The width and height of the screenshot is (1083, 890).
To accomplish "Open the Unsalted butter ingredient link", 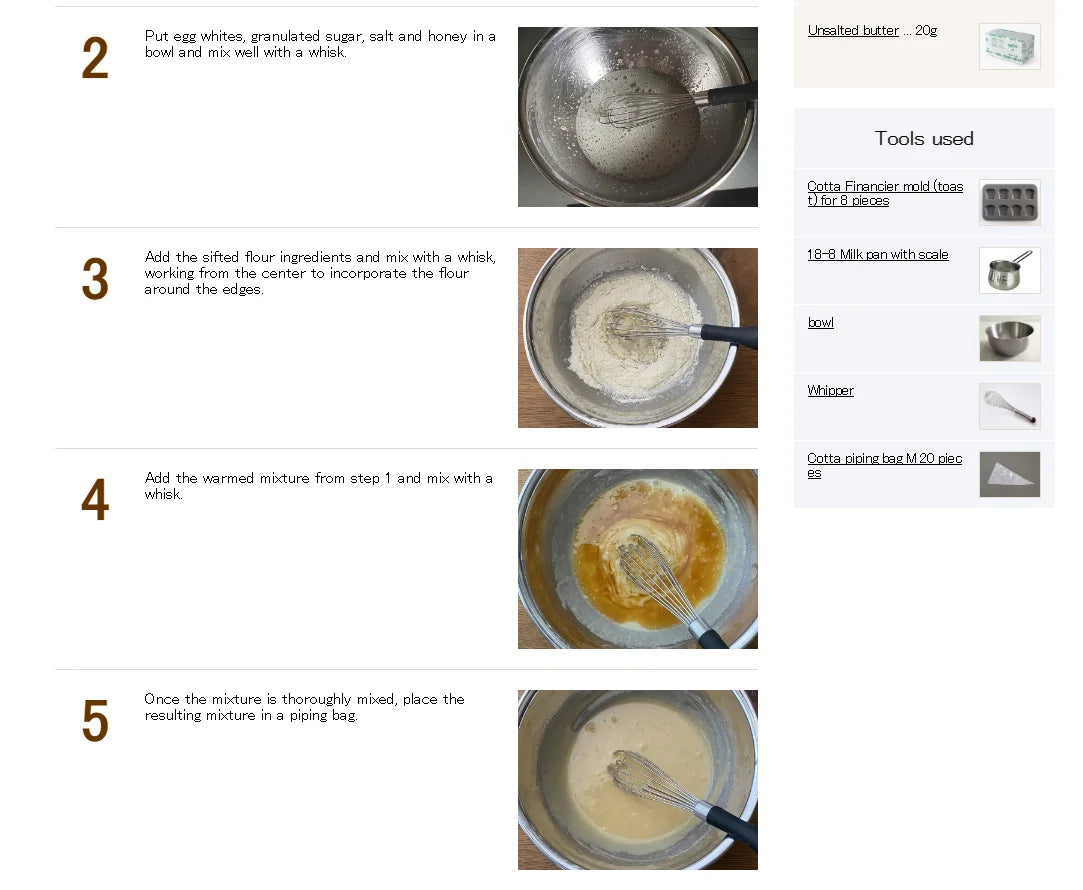I will 853,30.
